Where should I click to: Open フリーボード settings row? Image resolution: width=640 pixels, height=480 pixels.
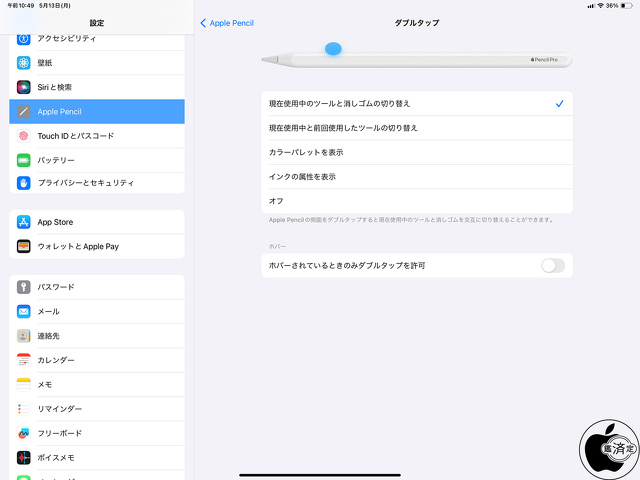[97, 433]
